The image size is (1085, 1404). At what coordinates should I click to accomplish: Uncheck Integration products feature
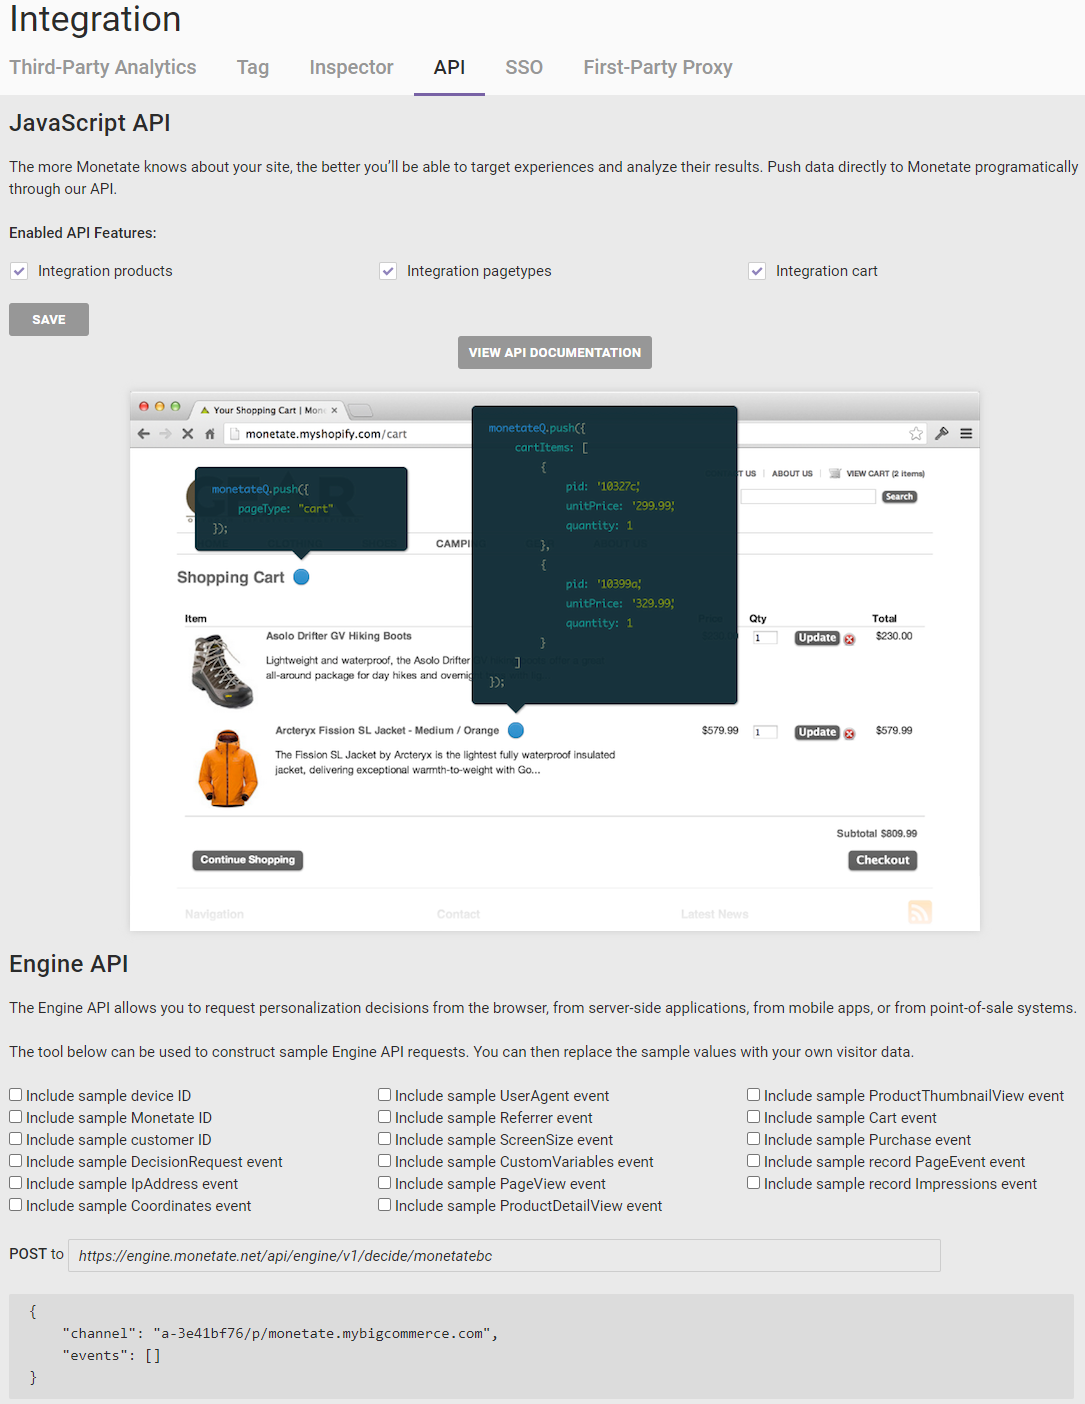click(19, 271)
